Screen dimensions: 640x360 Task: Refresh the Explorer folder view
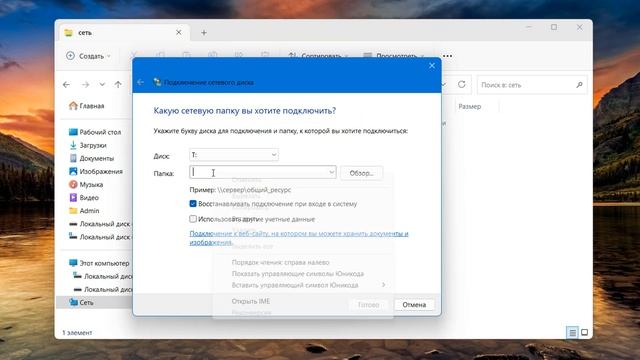pos(462,84)
